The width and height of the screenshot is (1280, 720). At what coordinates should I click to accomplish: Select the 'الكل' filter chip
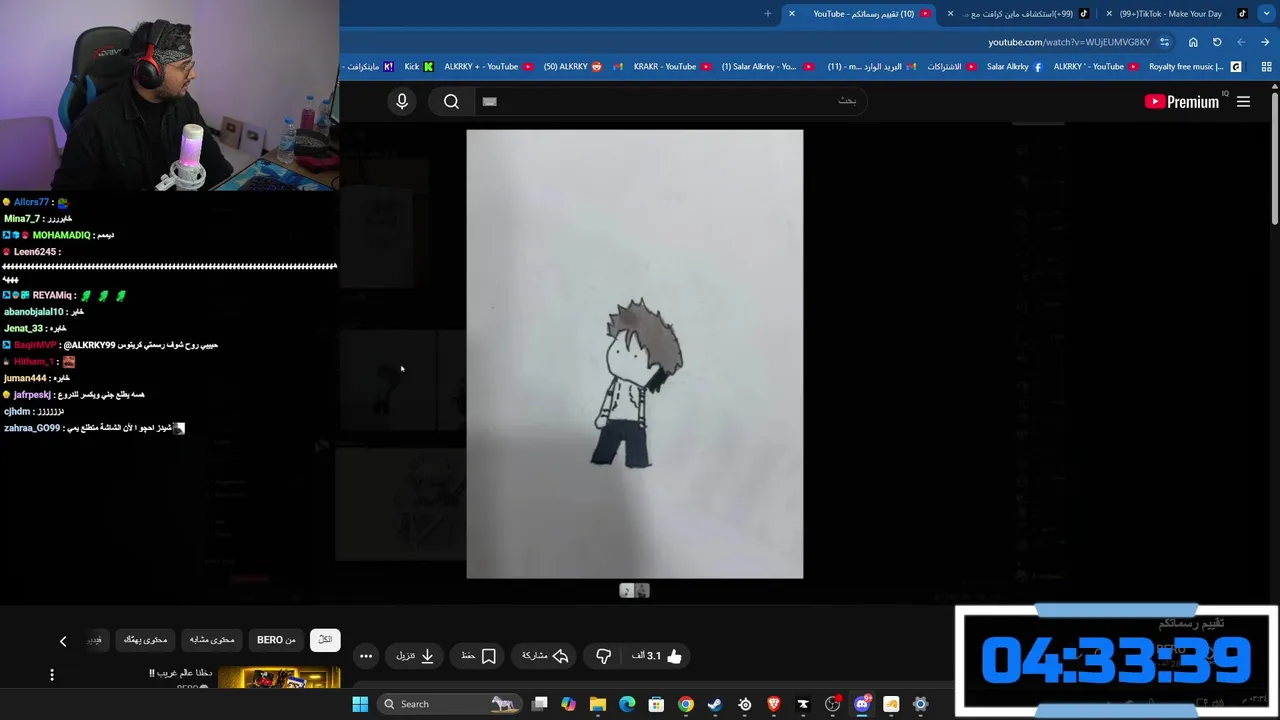pos(325,640)
